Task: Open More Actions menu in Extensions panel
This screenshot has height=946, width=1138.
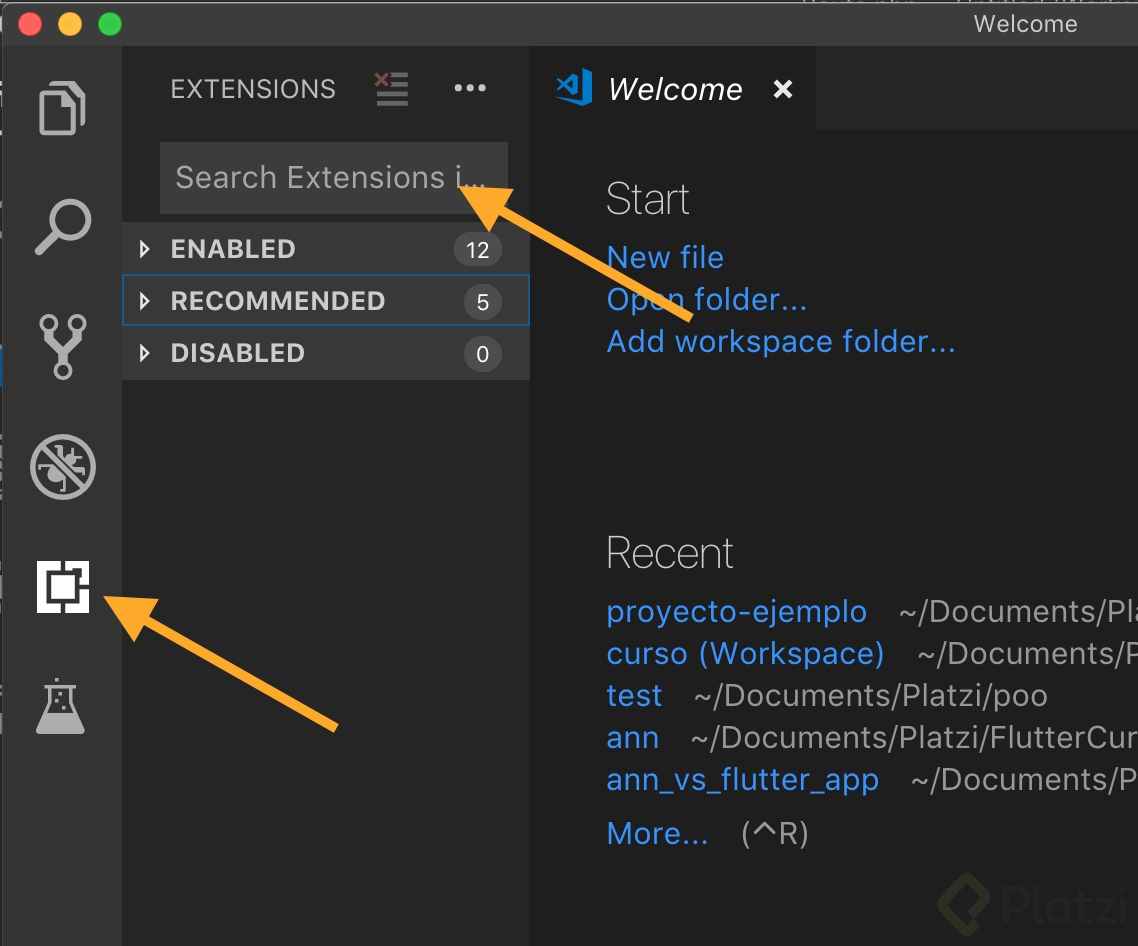Action: tap(470, 89)
